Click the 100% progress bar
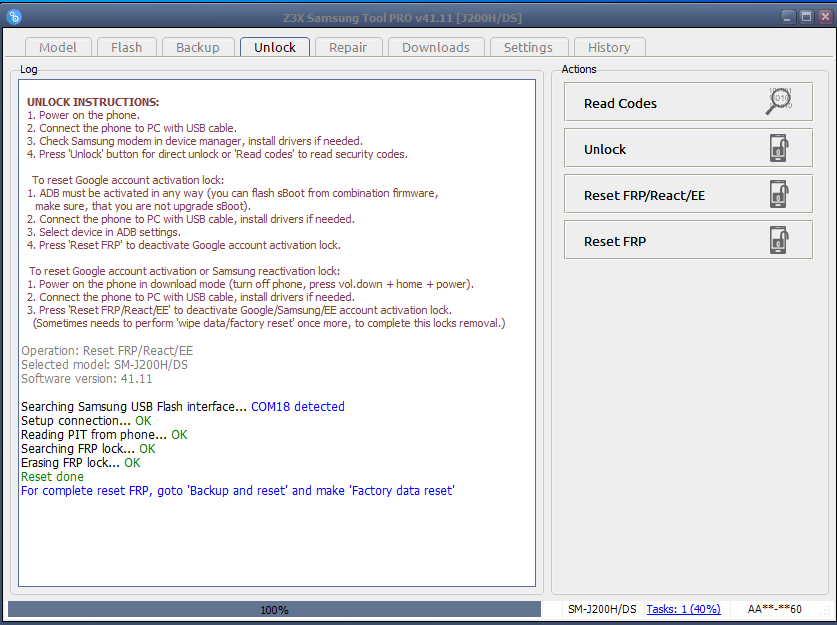Image resolution: width=837 pixels, height=625 pixels. click(x=274, y=610)
